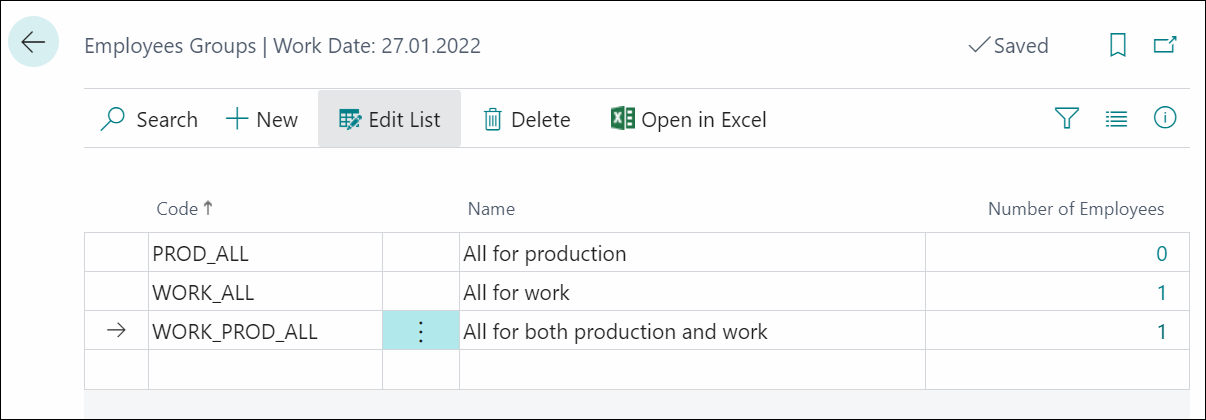This screenshot has width=1206, height=420.
Task: Click the Saved status indicator
Action: (x=1008, y=46)
